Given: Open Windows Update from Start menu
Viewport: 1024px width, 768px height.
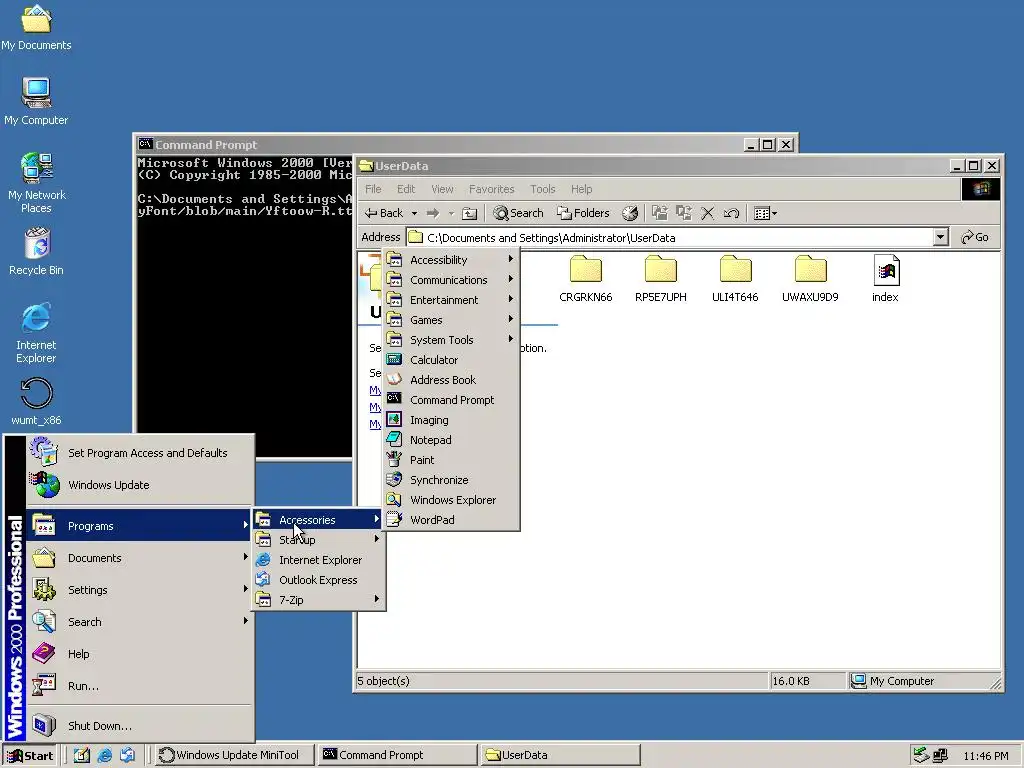Looking at the screenshot, I should (140, 485).
